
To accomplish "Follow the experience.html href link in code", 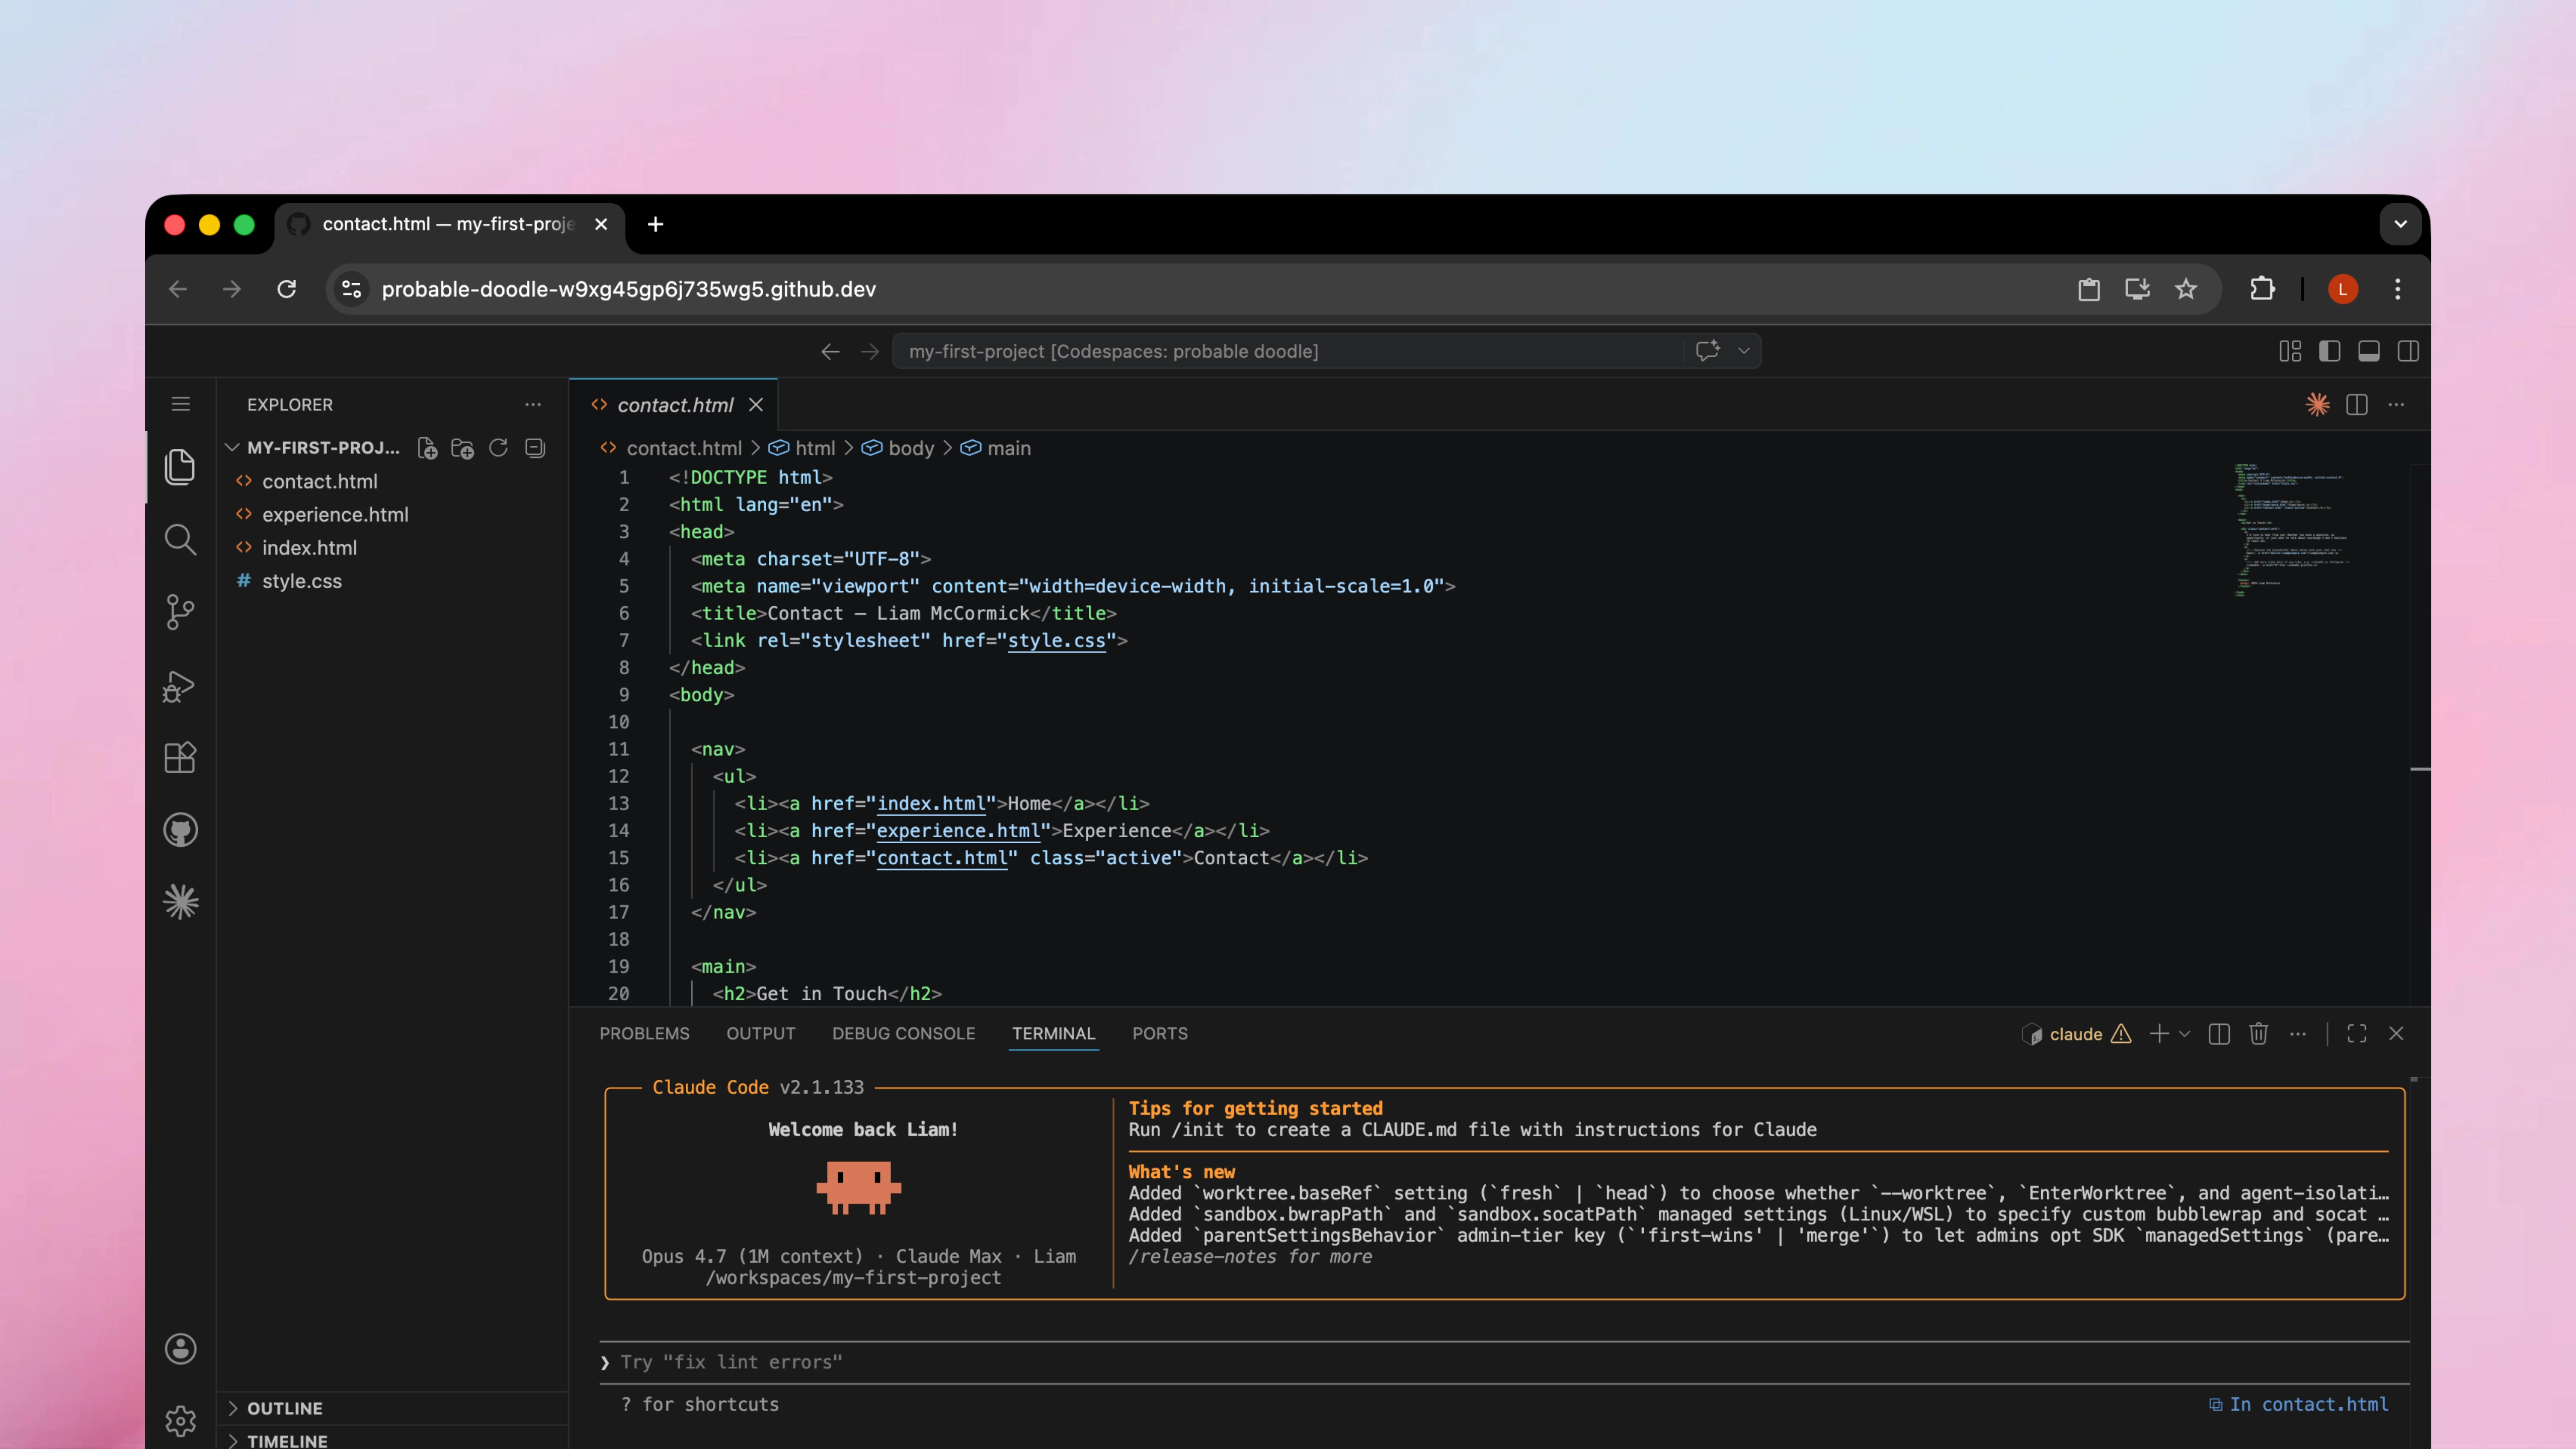I will pos(958,831).
